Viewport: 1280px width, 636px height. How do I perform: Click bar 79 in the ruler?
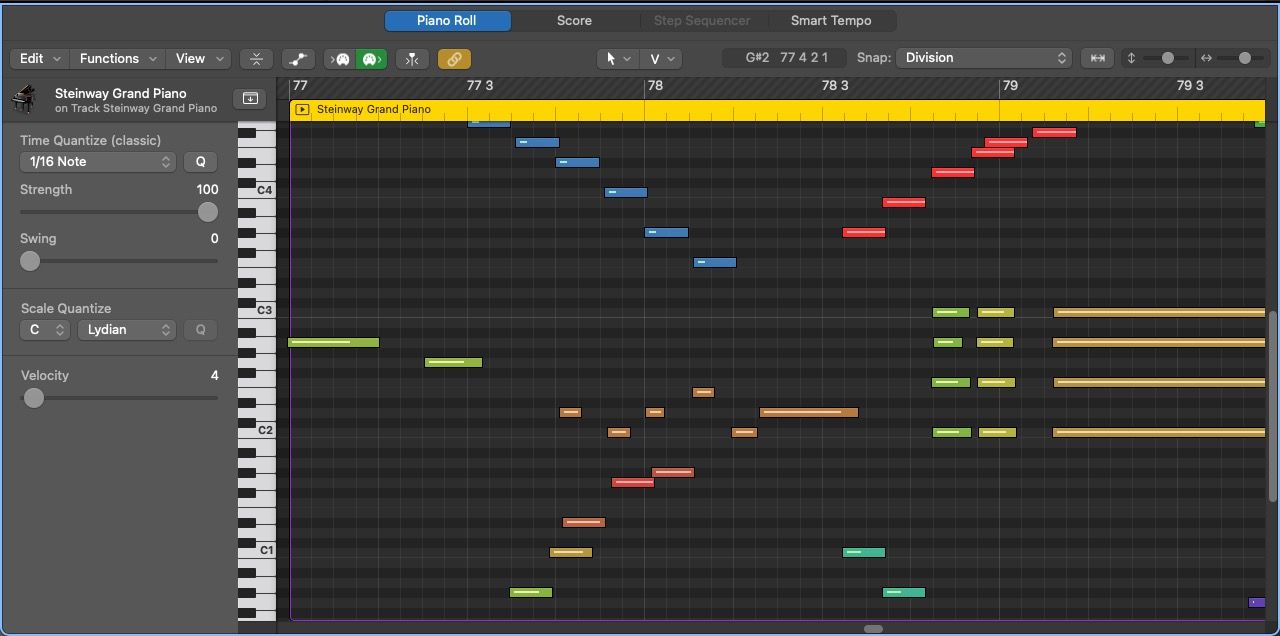(1010, 86)
